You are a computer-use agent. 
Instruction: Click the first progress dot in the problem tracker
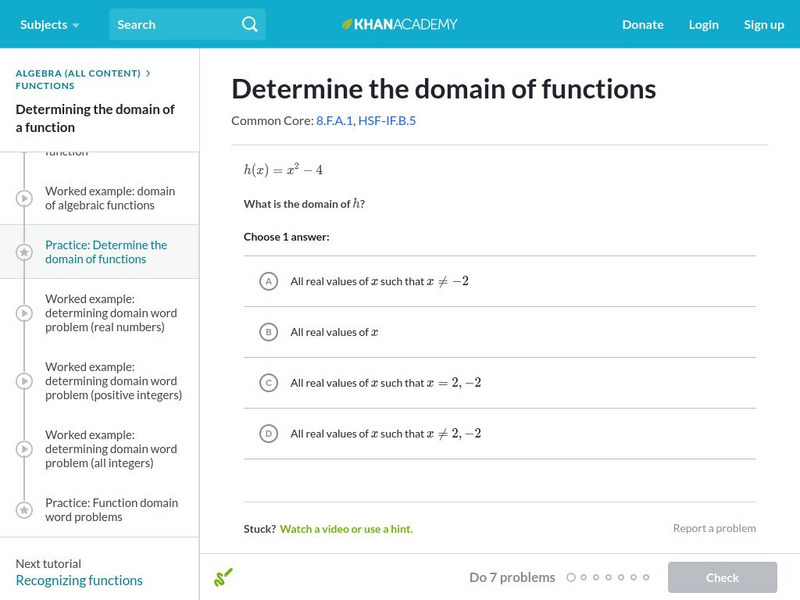click(571, 577)
